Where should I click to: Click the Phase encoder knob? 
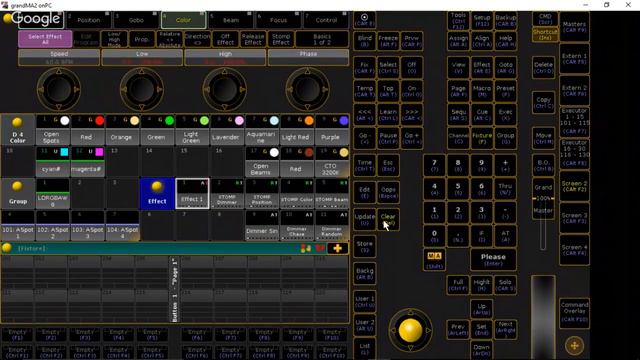(x=308, y=89)
